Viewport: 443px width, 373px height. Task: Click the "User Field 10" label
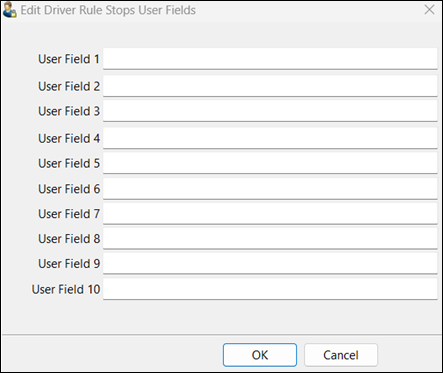tap(66, 289)
